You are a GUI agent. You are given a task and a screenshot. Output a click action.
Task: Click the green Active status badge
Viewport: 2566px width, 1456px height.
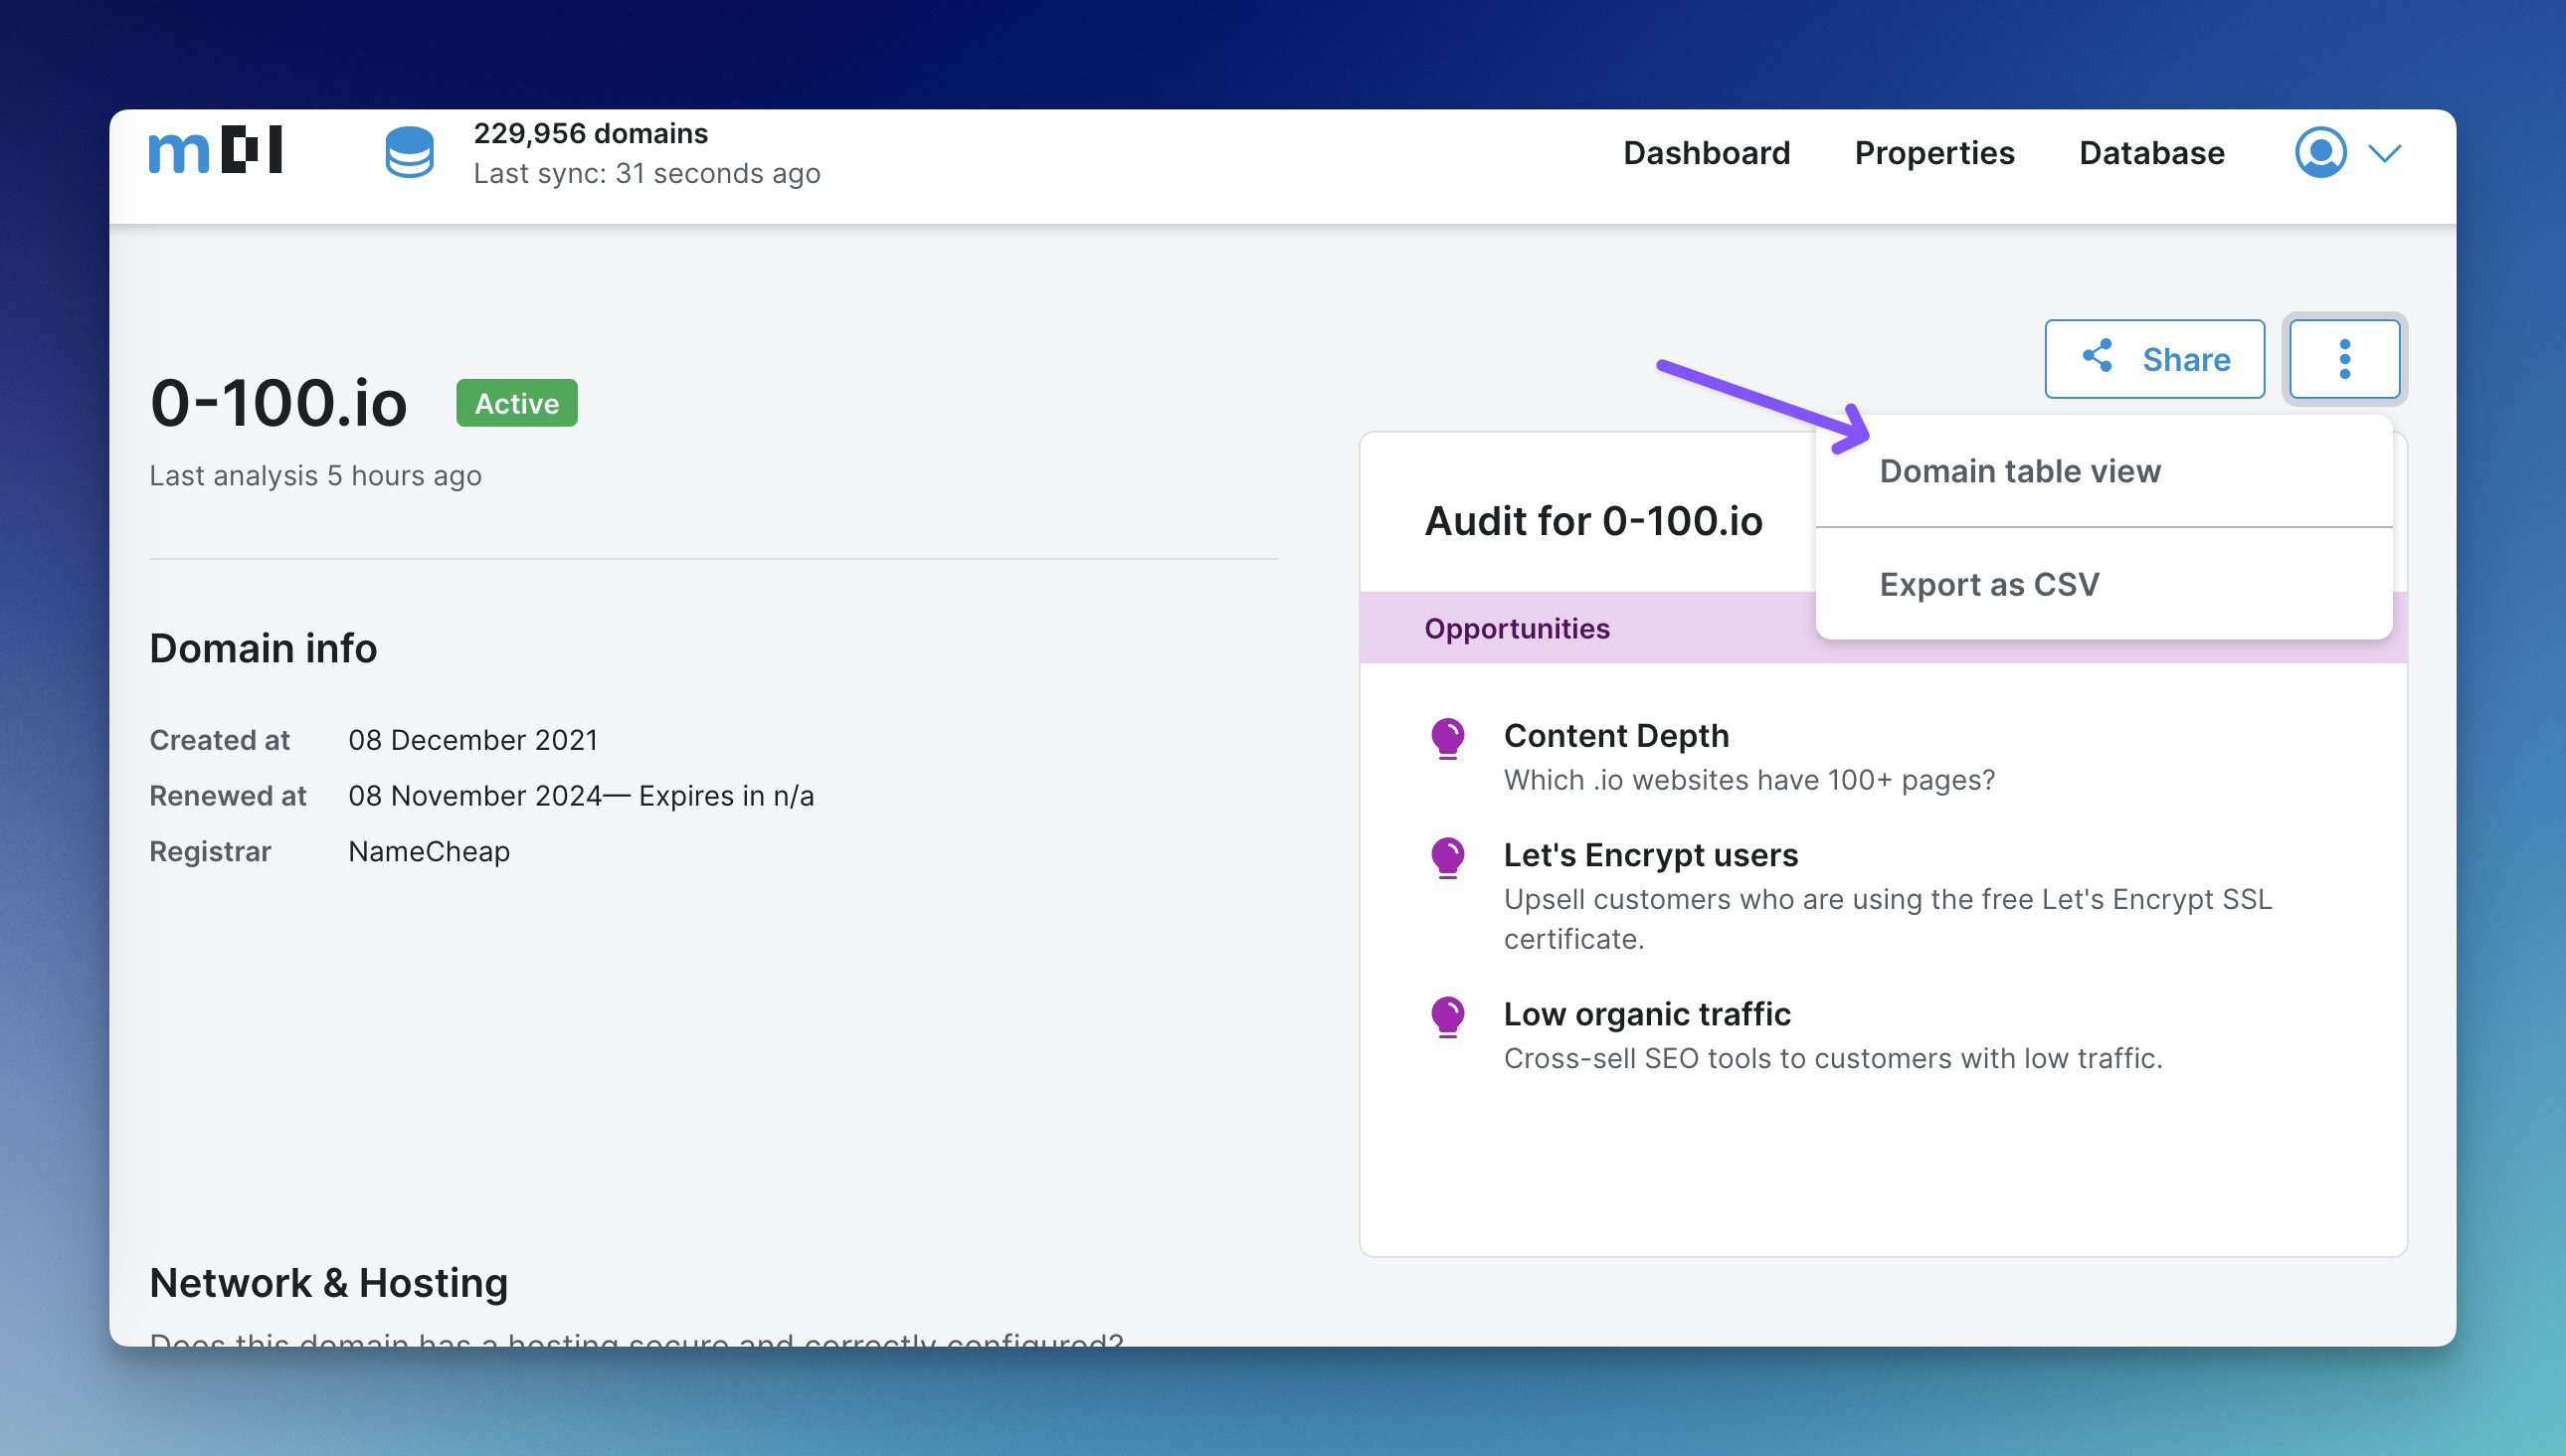pos(516,403)
